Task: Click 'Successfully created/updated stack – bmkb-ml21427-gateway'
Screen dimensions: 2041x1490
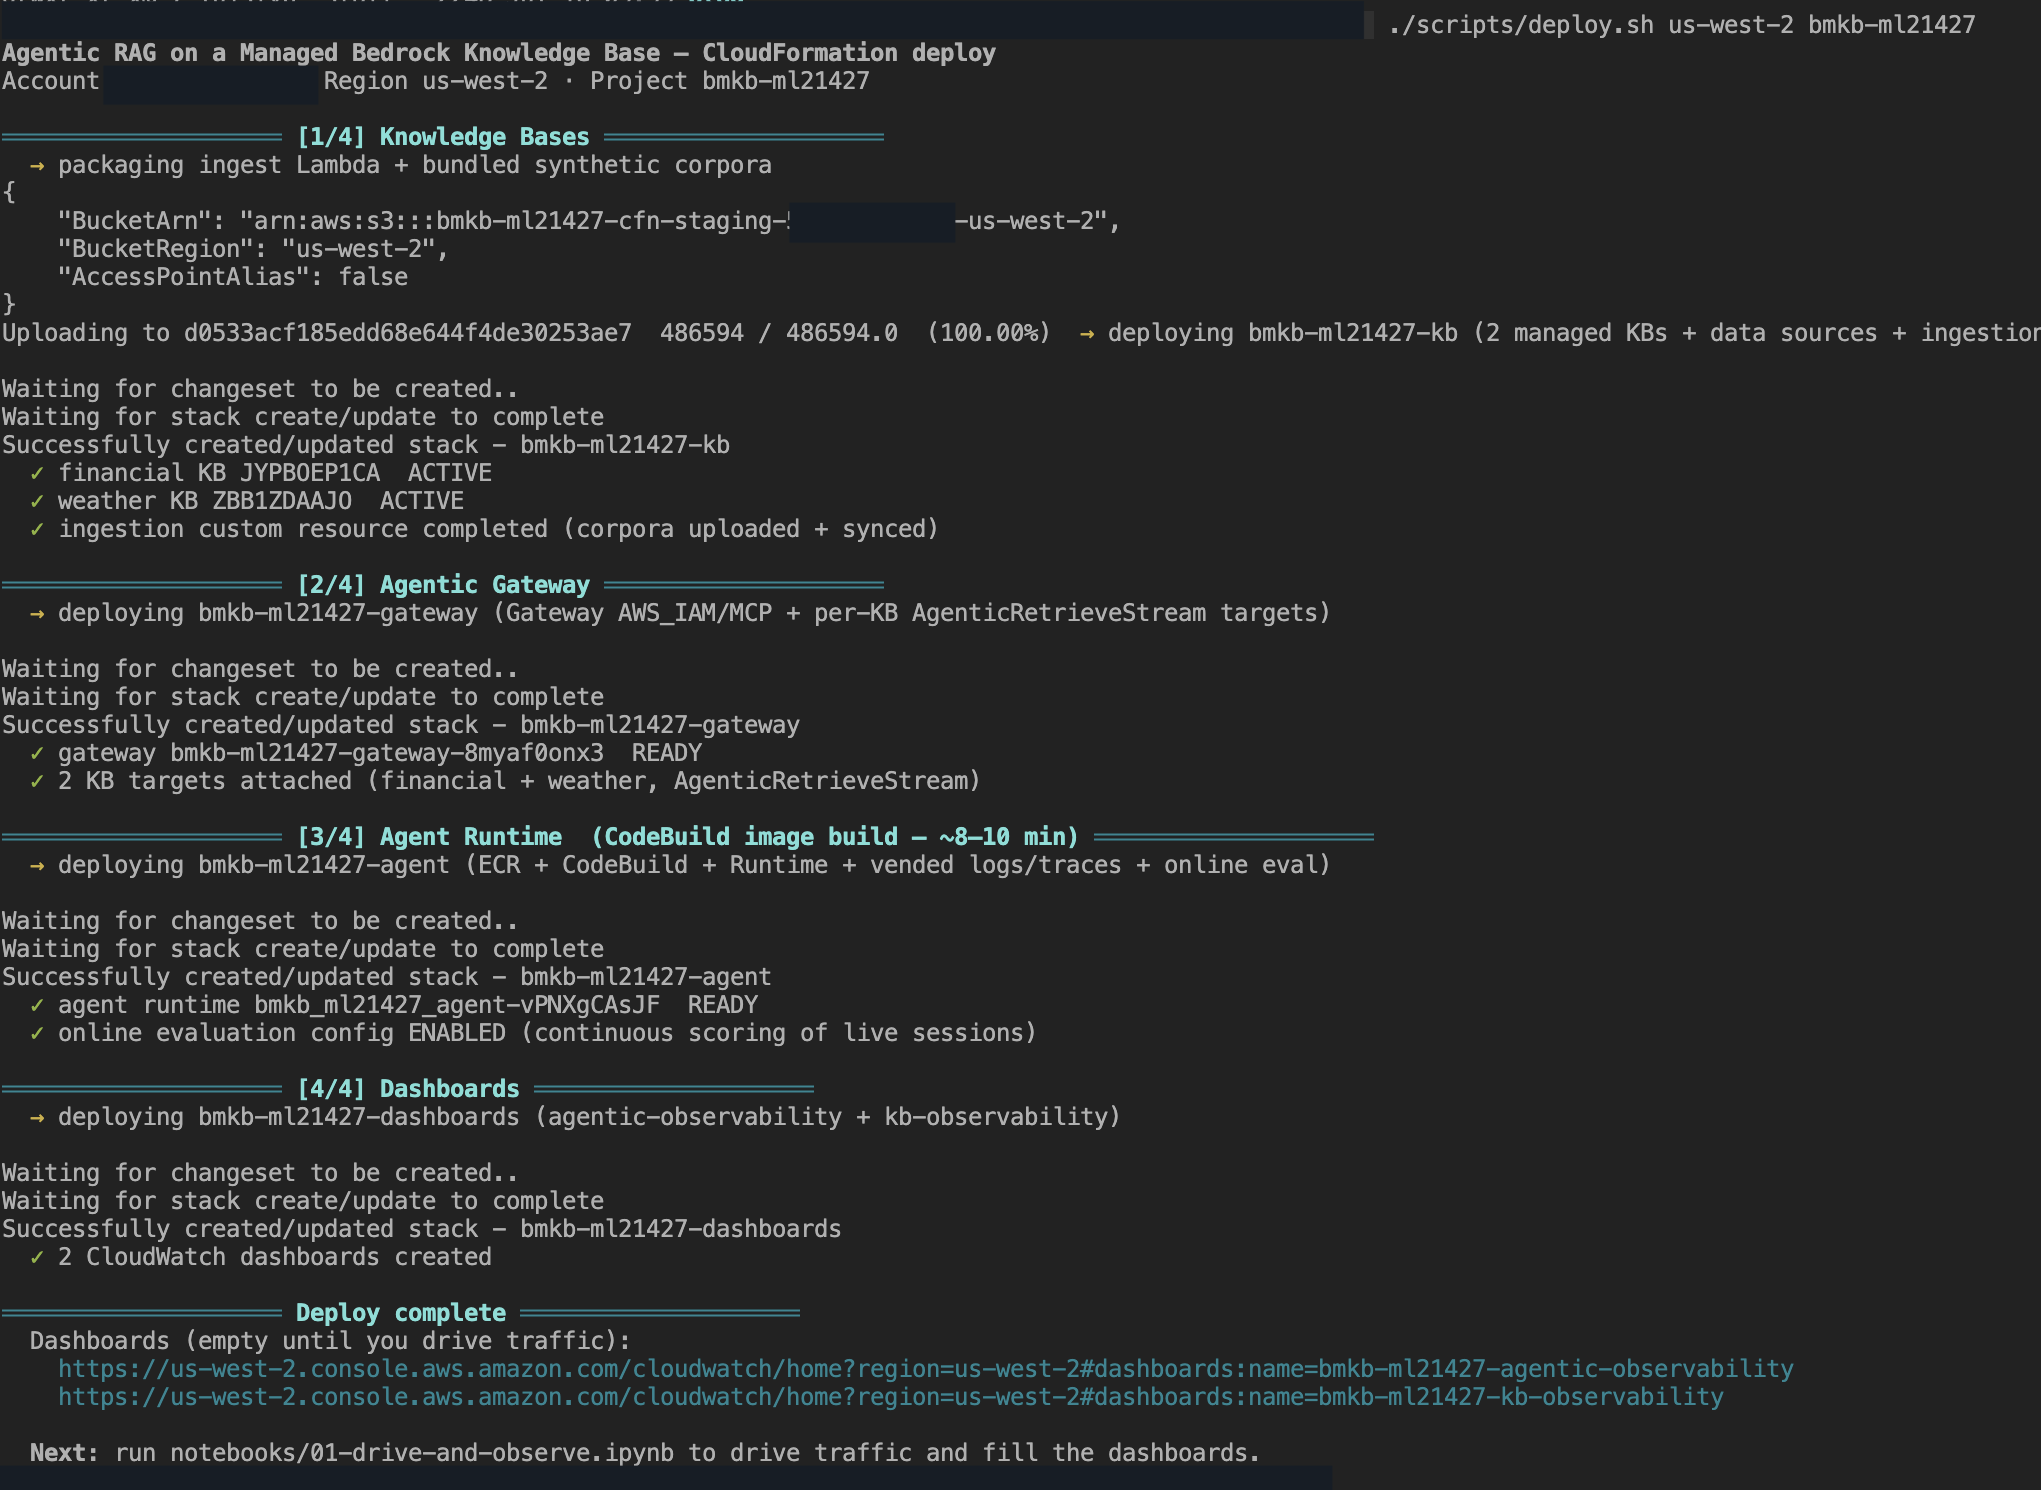Action: pyautogui.click(x=401, y=725)
